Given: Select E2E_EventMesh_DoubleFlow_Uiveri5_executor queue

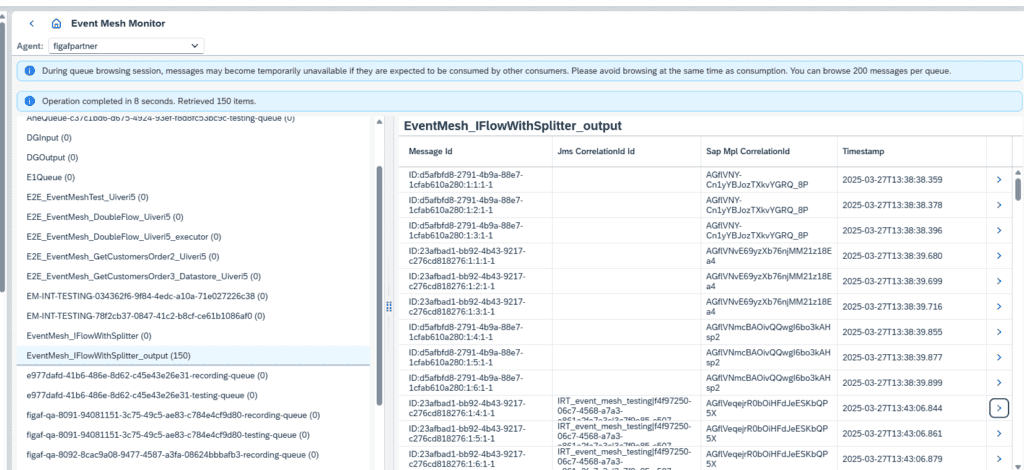Looking at the screenshot, I should tap(193, 236).
